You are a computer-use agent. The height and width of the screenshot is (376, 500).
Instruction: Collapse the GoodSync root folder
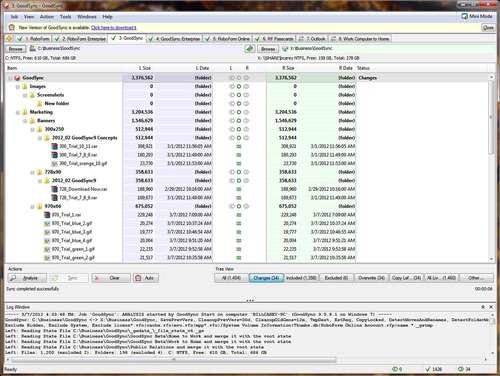point(10,78)
